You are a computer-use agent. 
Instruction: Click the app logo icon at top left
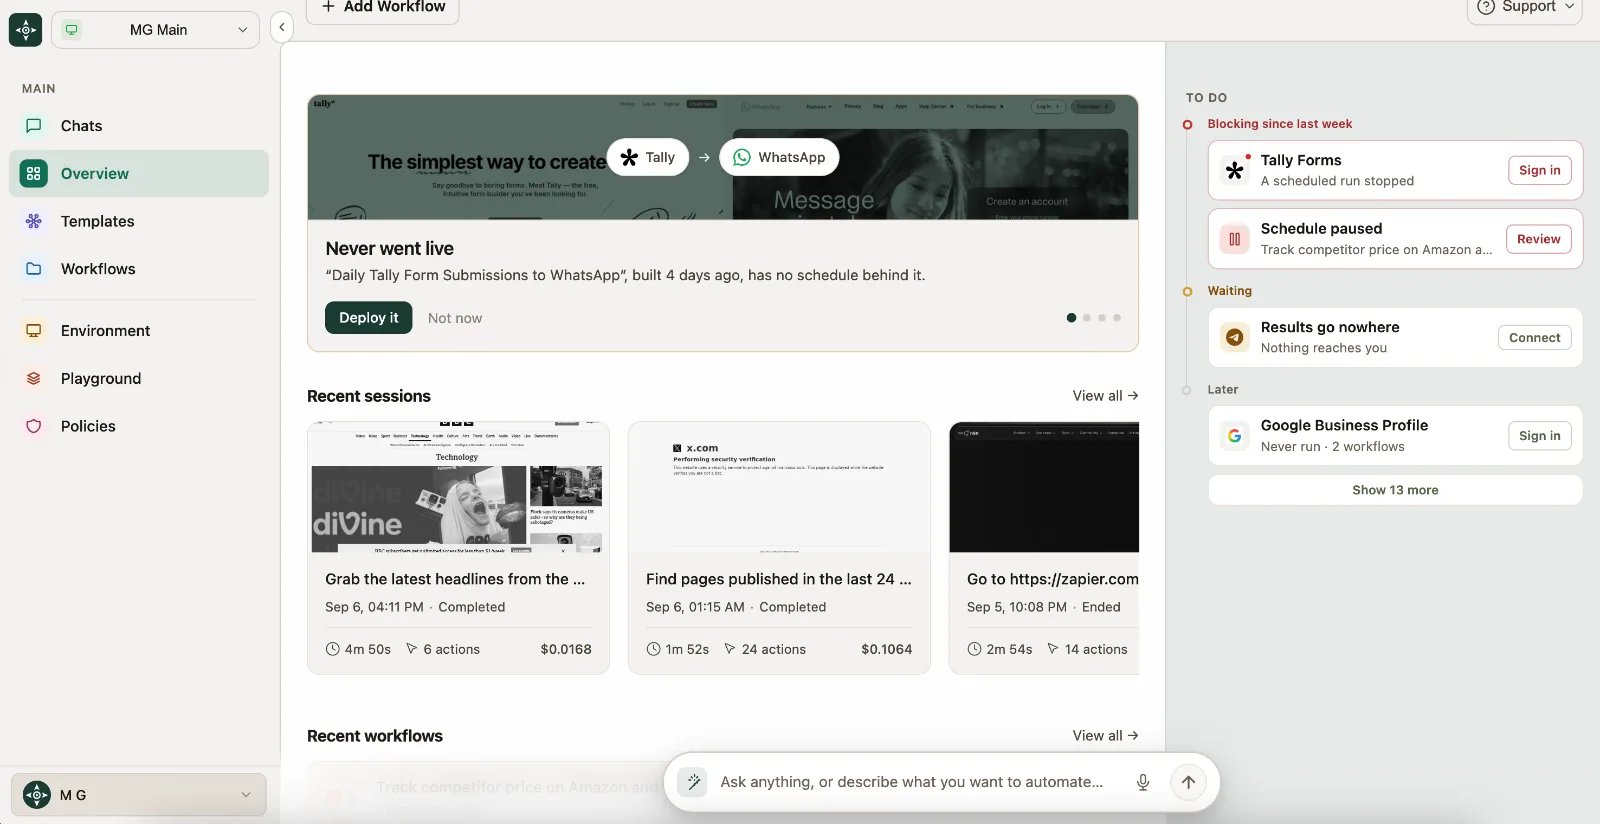pos(26,30)
